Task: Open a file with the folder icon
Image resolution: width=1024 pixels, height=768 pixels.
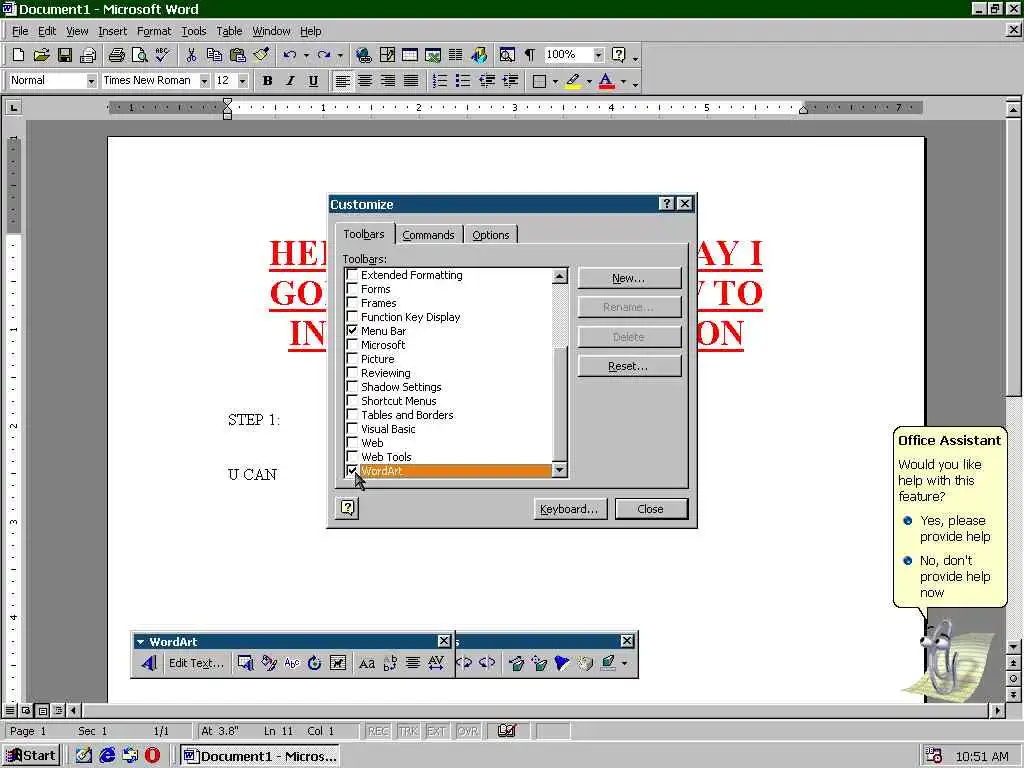Action: [x=41, y=55]
